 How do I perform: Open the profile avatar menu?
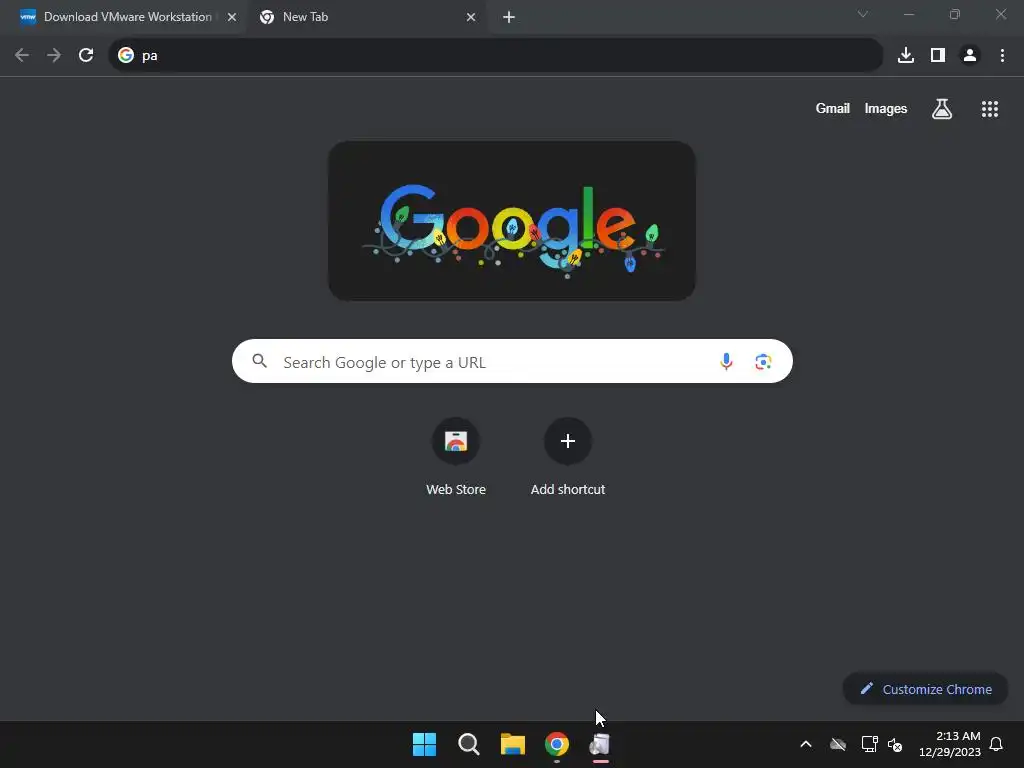970,56
